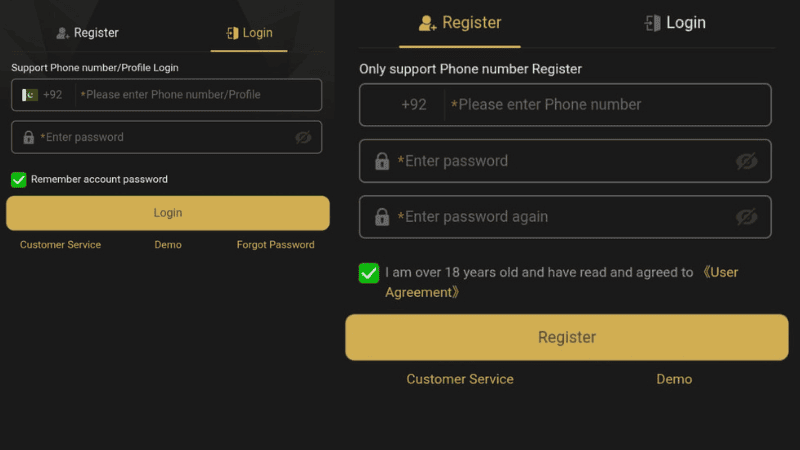This screenshot has width=800, height=450.
Task: Focus the register Phone number input
Action: [x=605, y=105]
